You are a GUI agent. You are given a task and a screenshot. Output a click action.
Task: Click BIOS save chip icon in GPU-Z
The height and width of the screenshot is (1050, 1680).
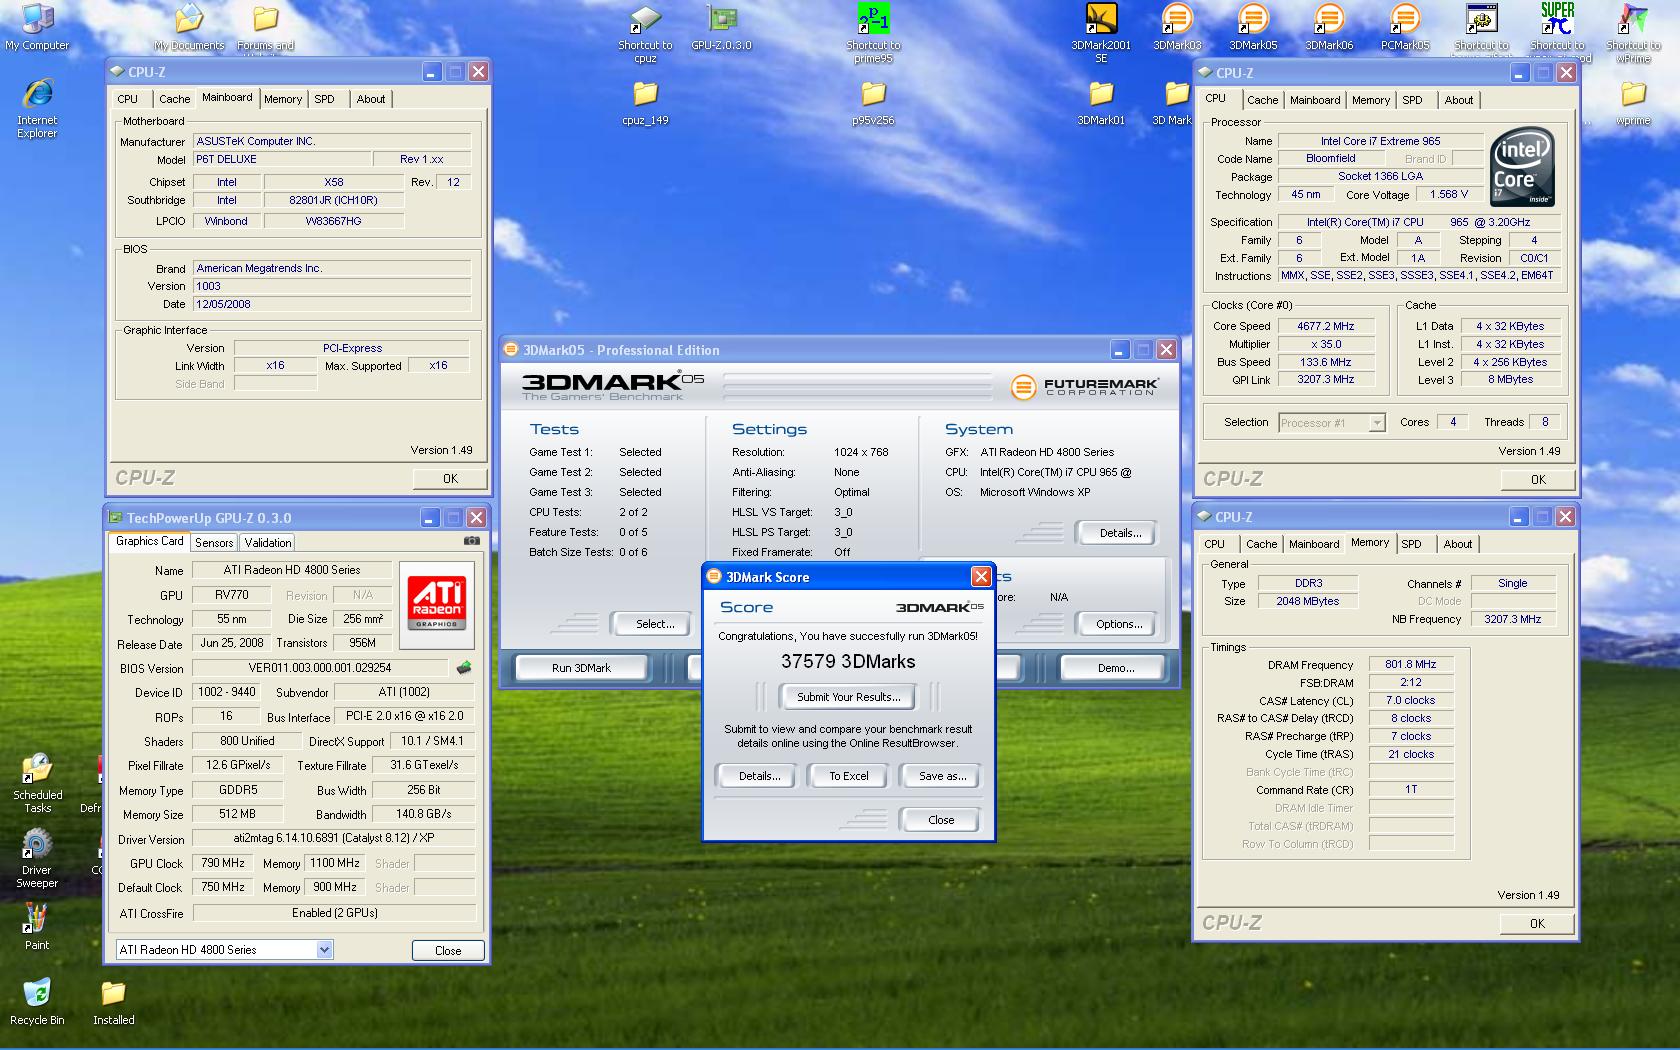click(x=464, y=667)
